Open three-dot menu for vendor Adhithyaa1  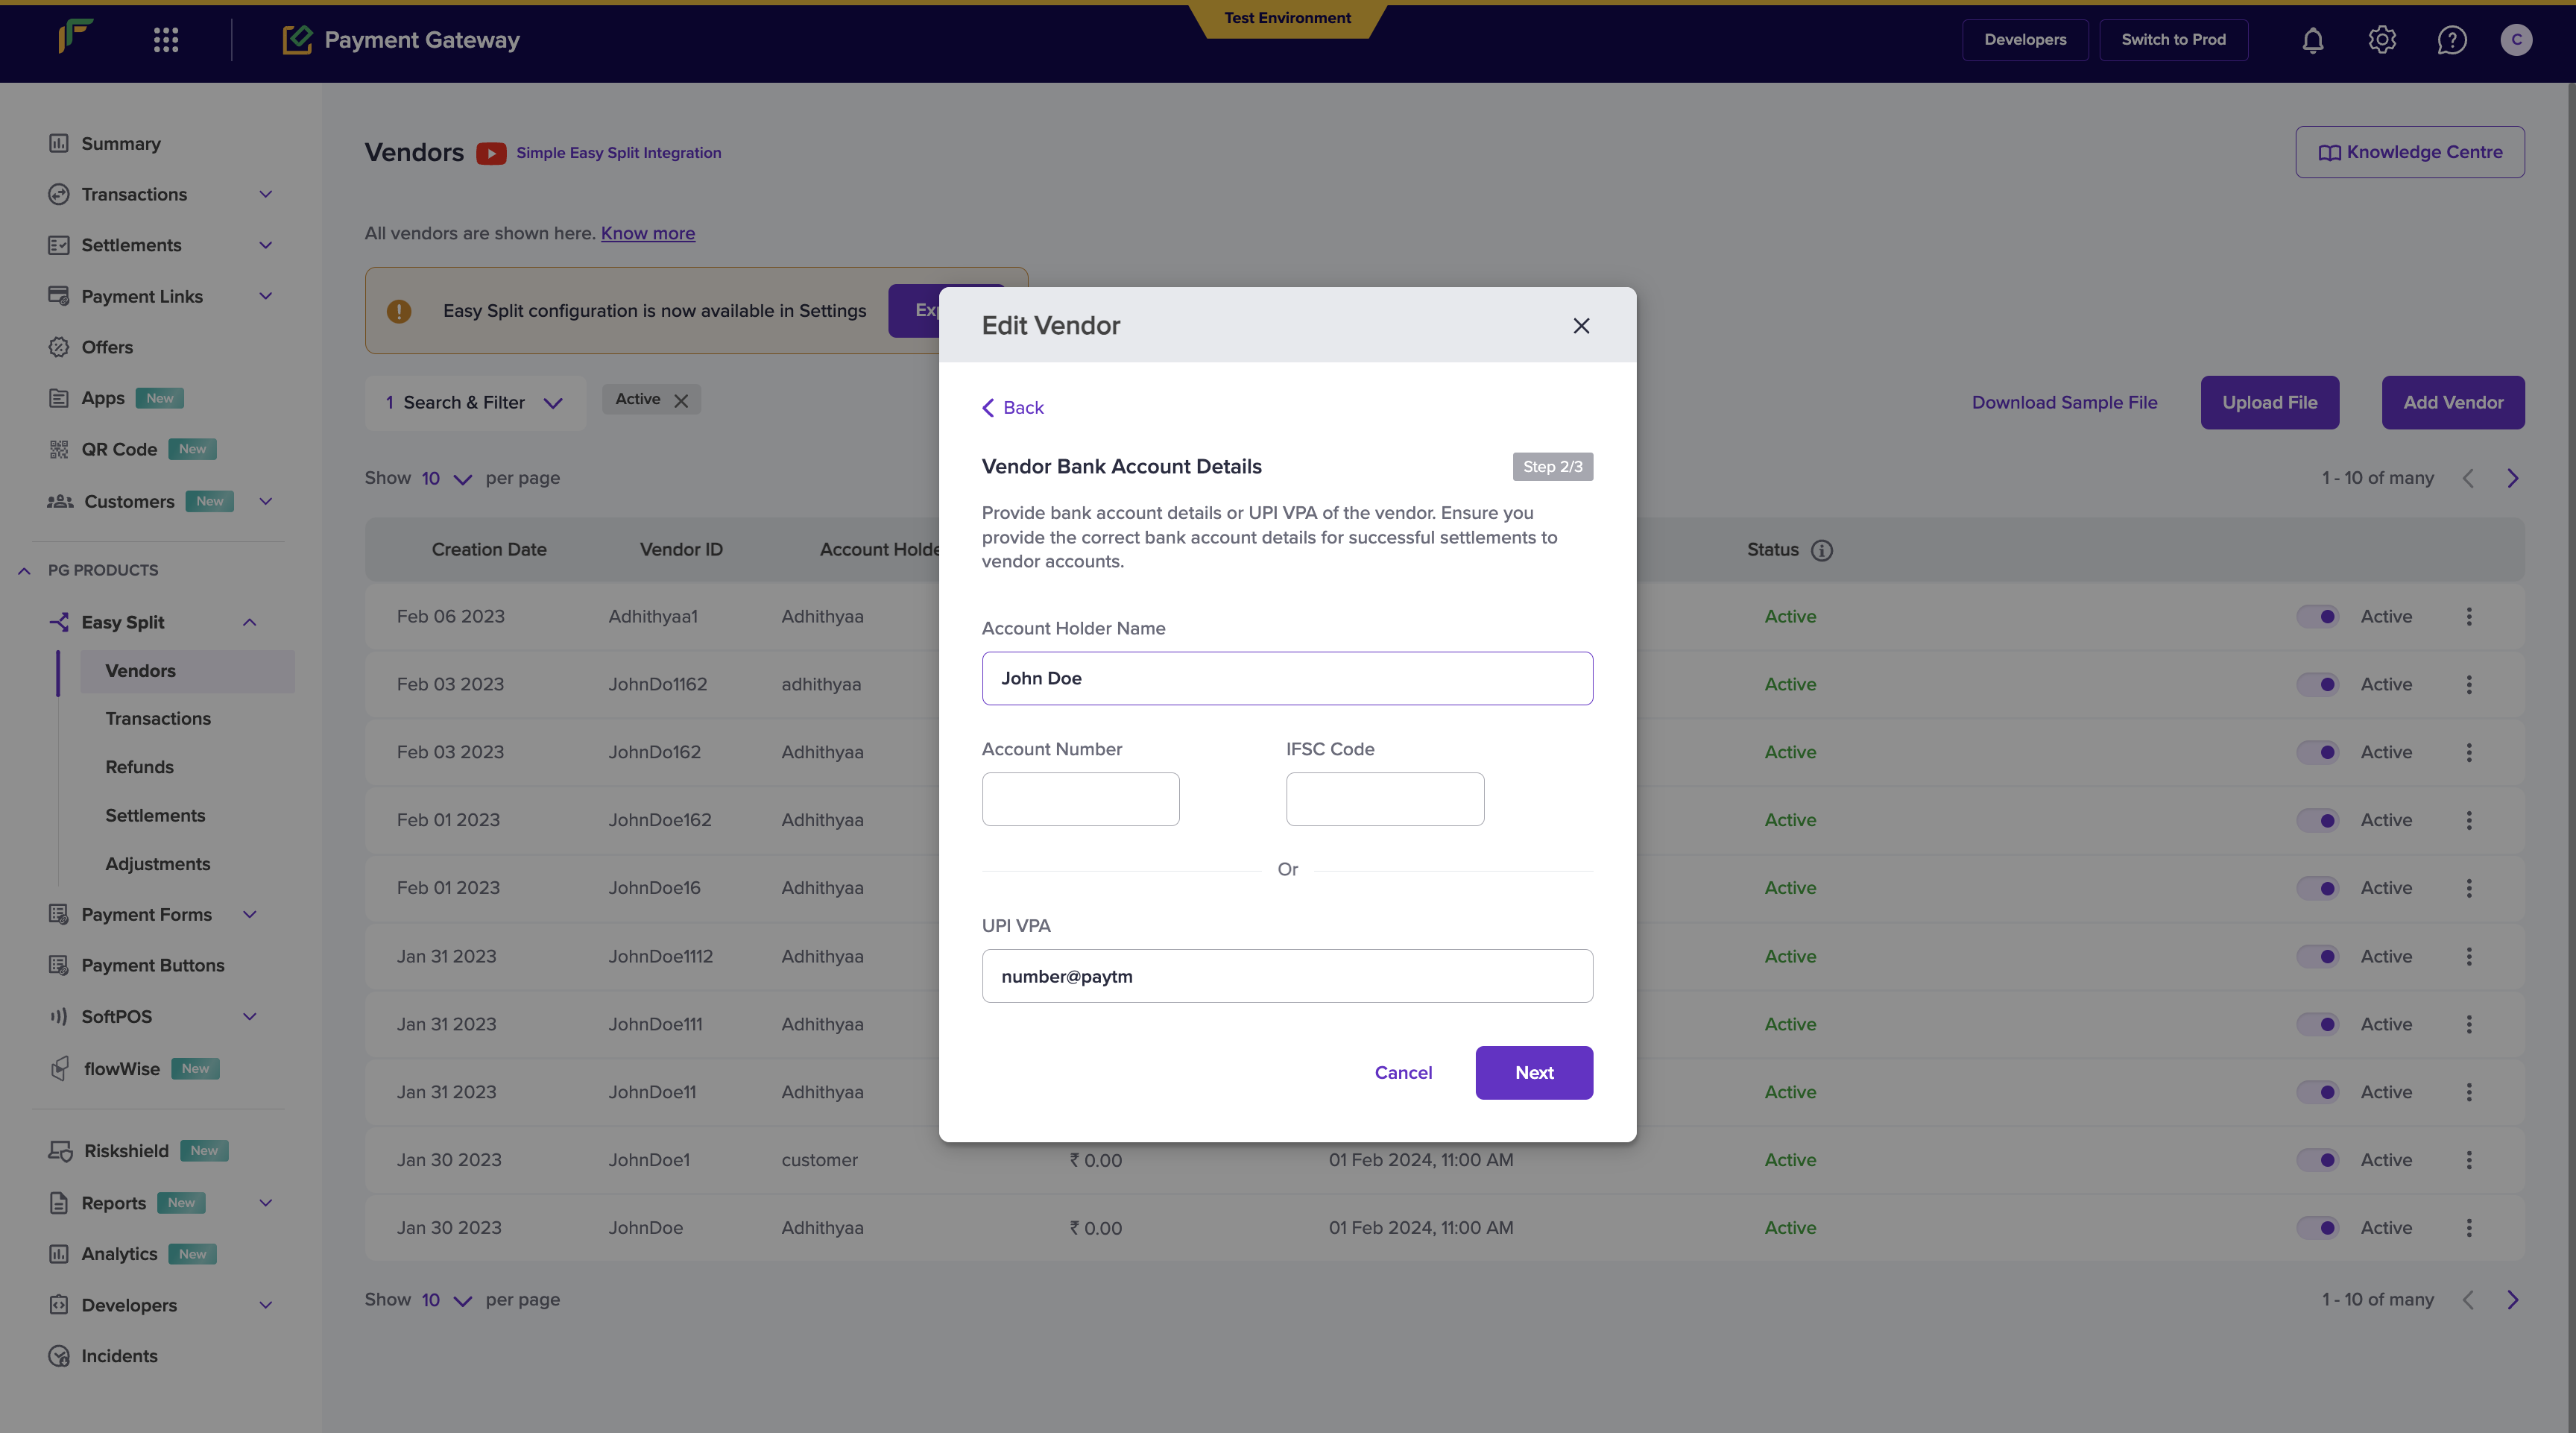[x=2468, y=616]
